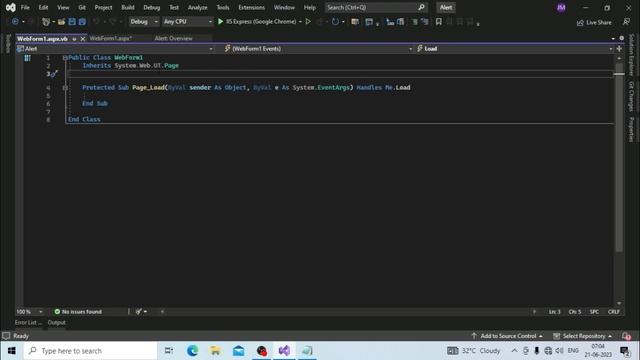Click No issues found indicator
640x360 pixels.
click(78, 311)
